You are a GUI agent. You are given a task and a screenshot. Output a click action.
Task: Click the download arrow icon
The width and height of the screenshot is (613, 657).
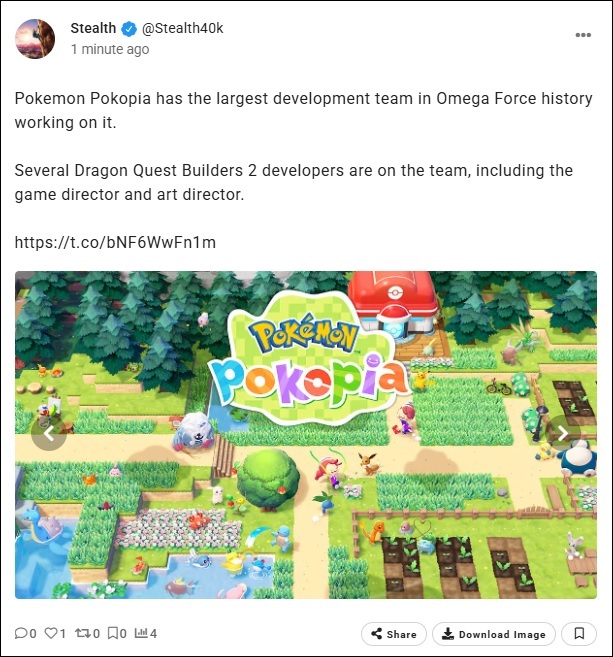tap(448, 634)
